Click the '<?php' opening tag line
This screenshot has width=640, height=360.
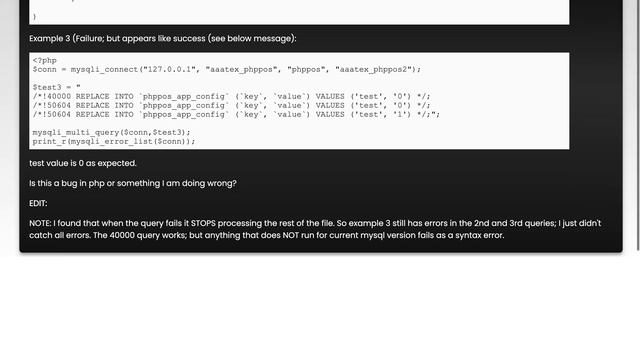44,60
